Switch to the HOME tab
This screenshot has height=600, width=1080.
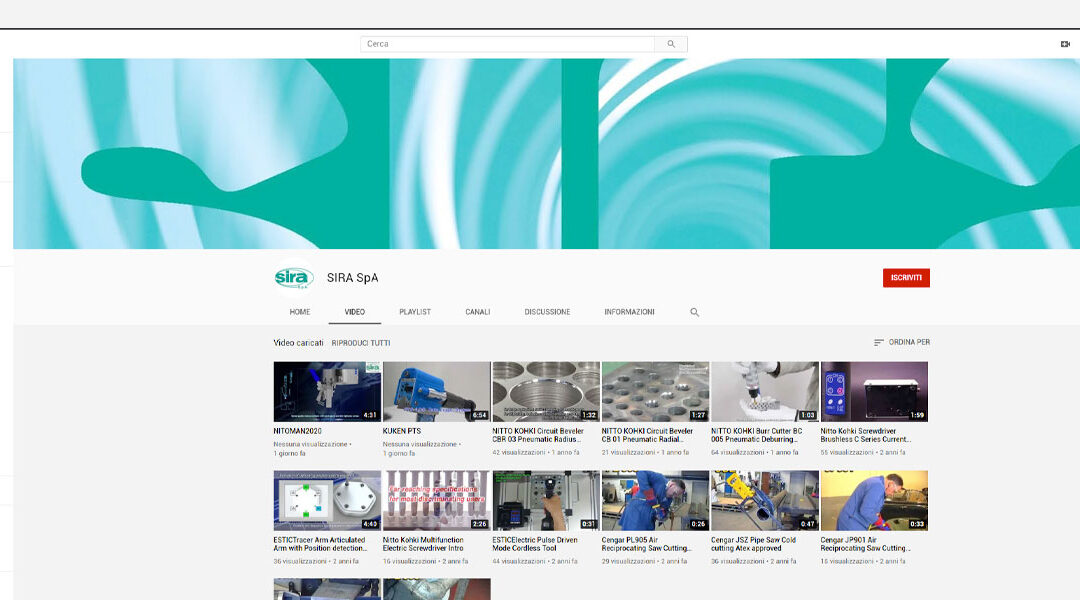click(x=300, y=312)
